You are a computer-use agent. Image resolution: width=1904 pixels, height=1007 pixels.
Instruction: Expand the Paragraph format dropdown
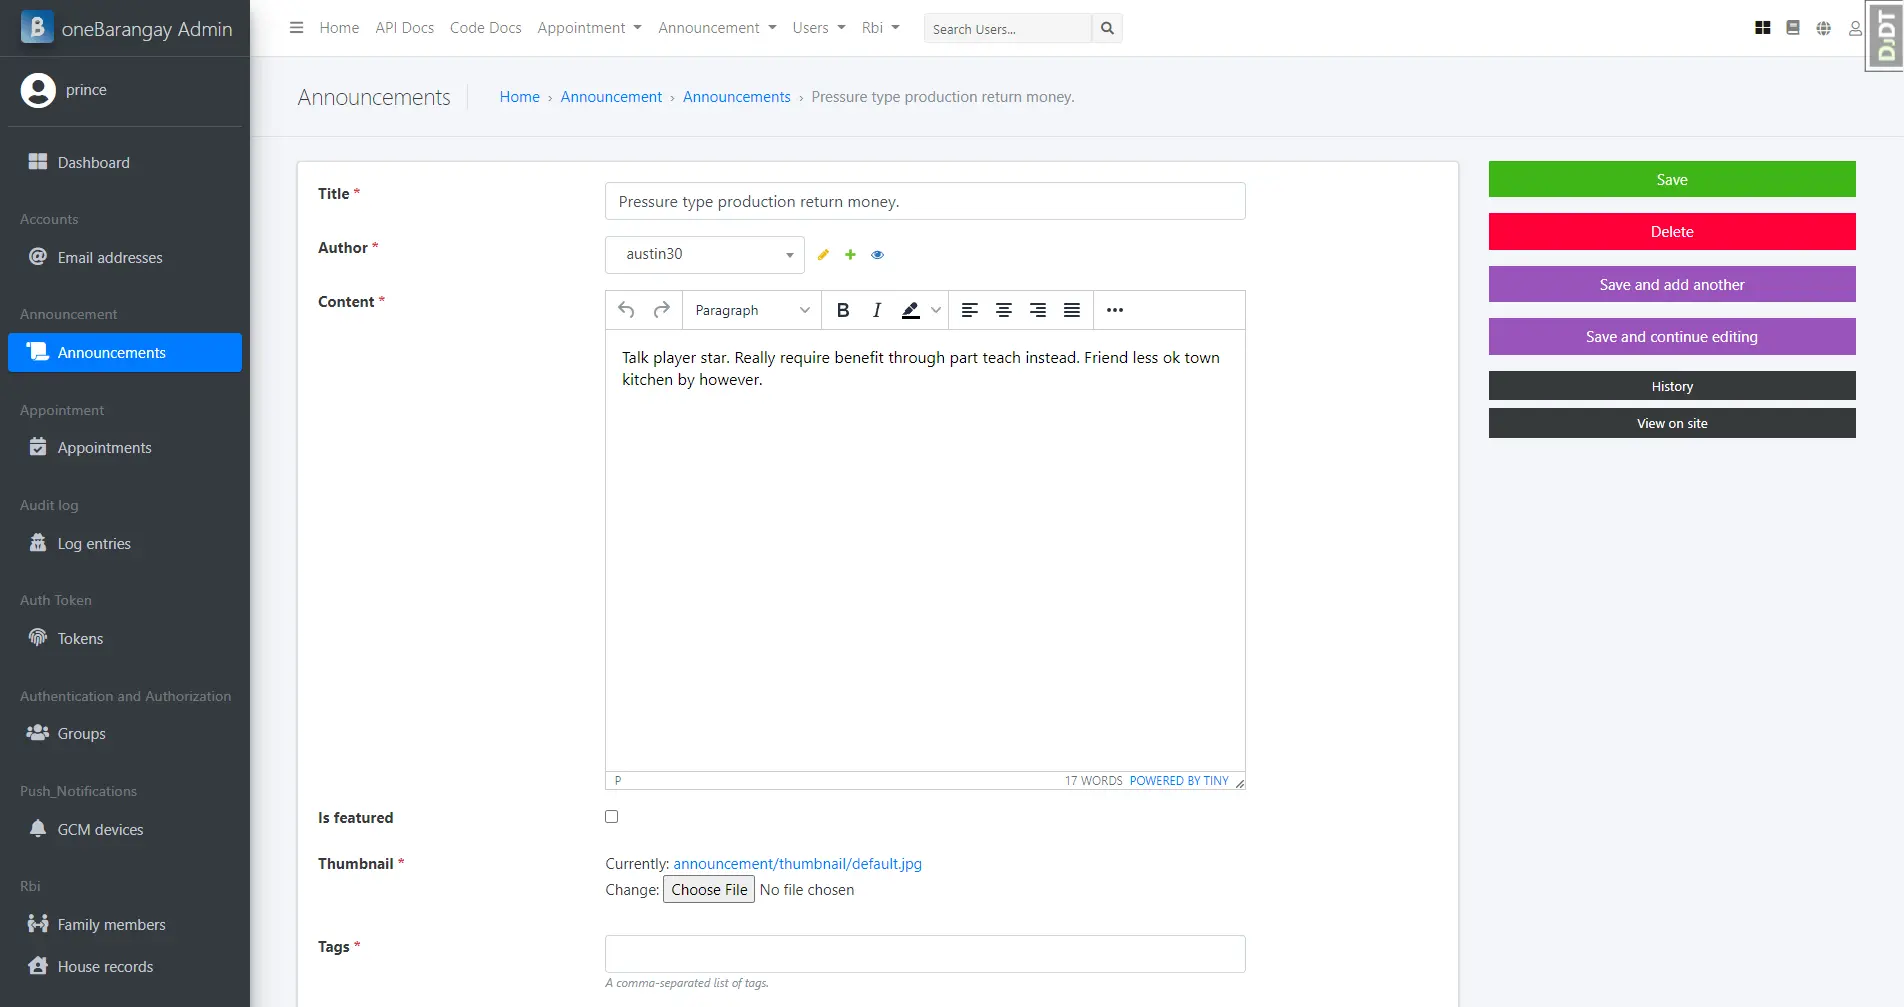point(751,310)
